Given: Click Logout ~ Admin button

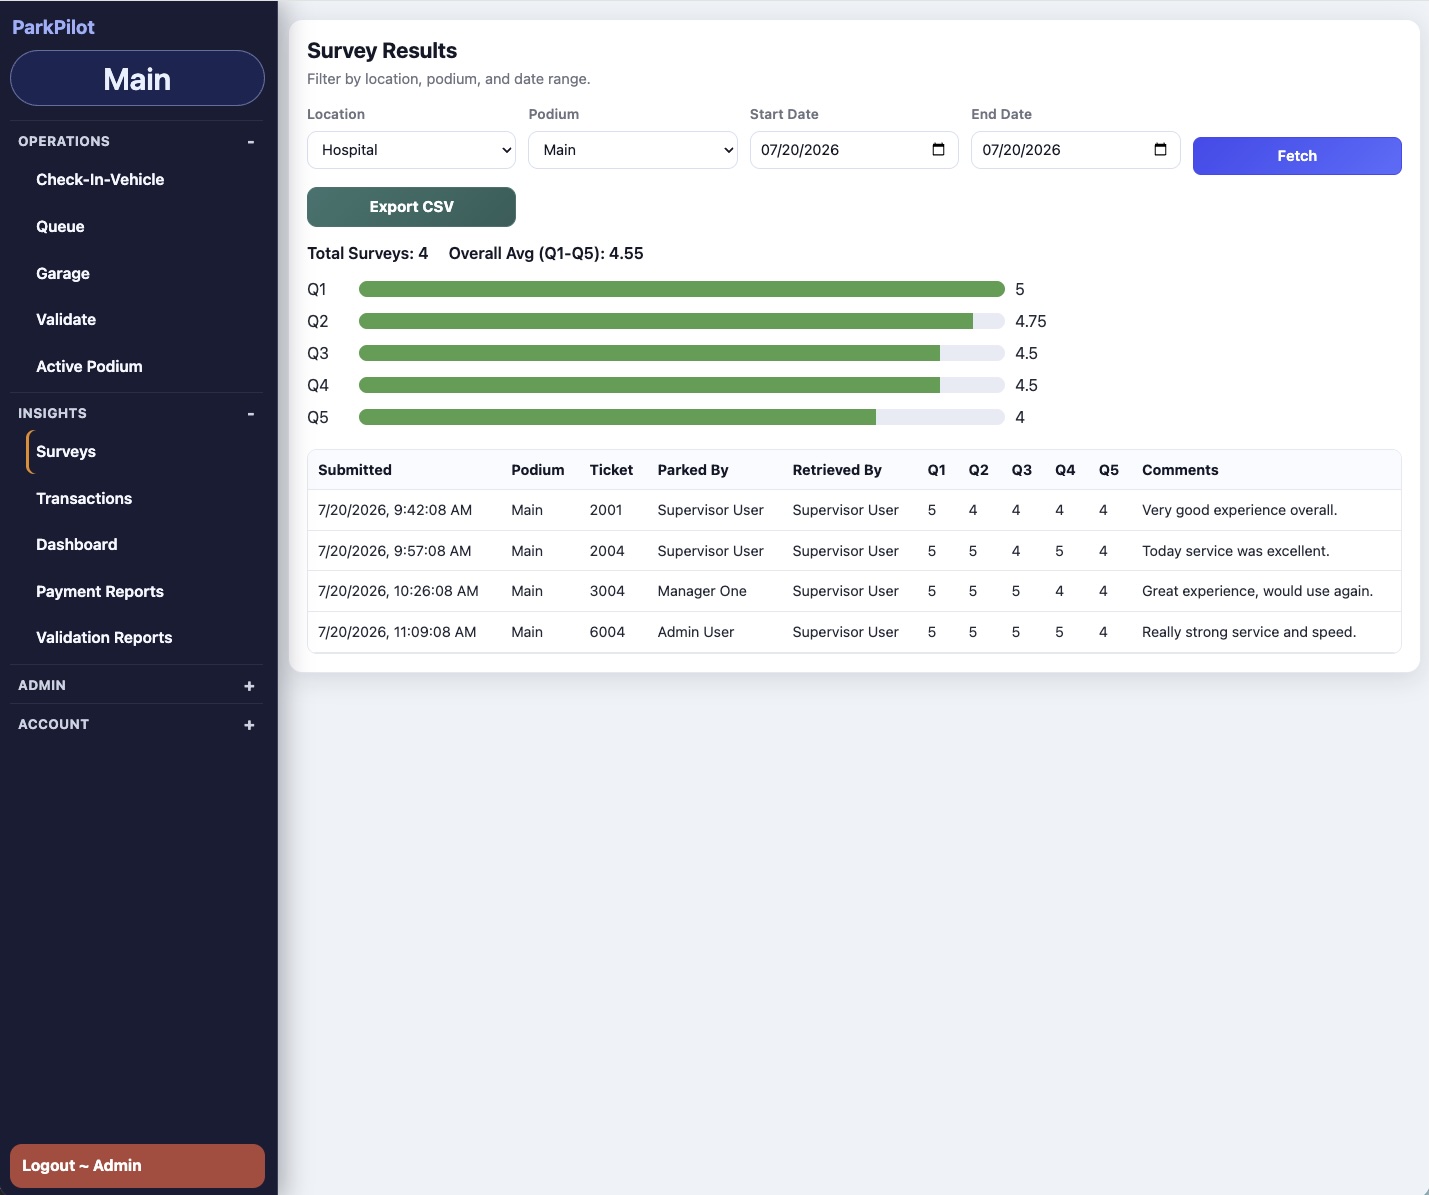Looking at the screenshot, I should (137, 1166).
